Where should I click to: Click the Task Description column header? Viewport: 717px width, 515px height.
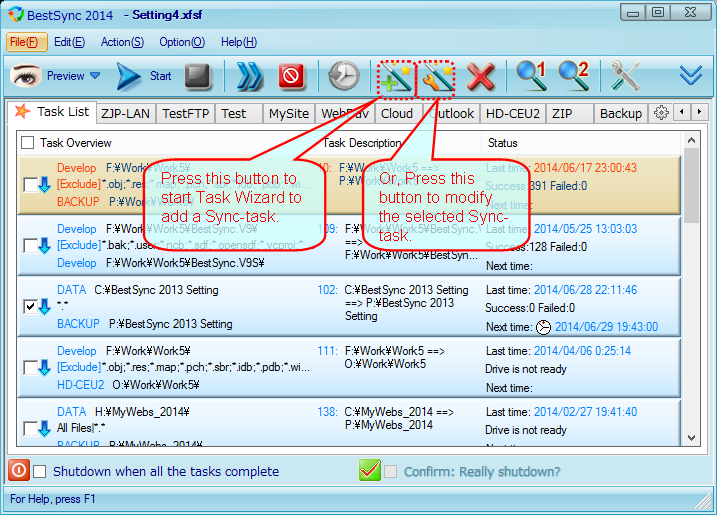tap(362, 143)
